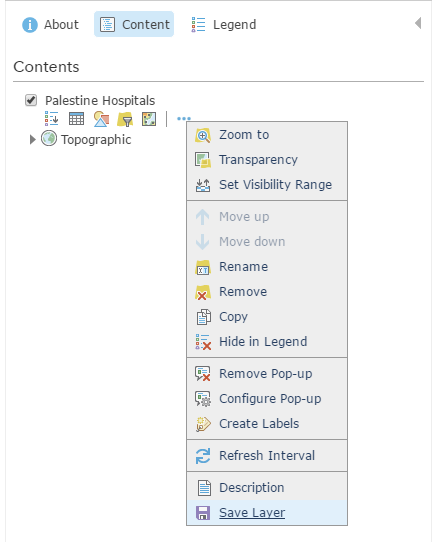The image size is (432, 542).
Task: Select Transparency in the layer menu
Action: click(267, 160)
